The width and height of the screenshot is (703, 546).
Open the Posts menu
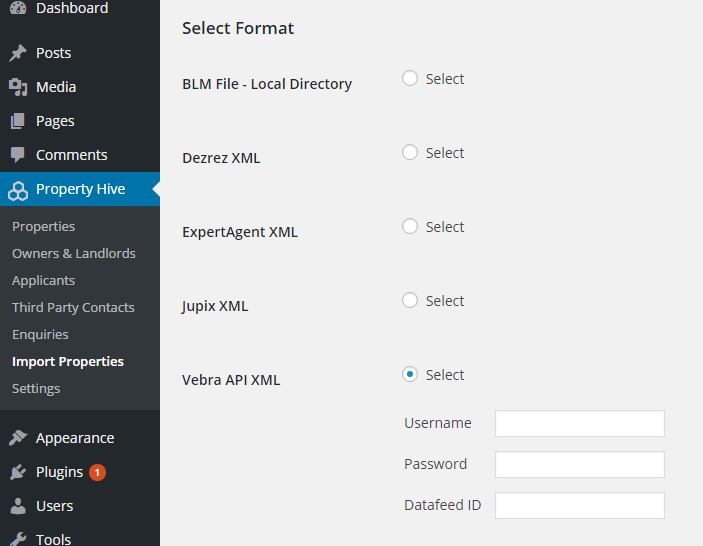(80, 53)
